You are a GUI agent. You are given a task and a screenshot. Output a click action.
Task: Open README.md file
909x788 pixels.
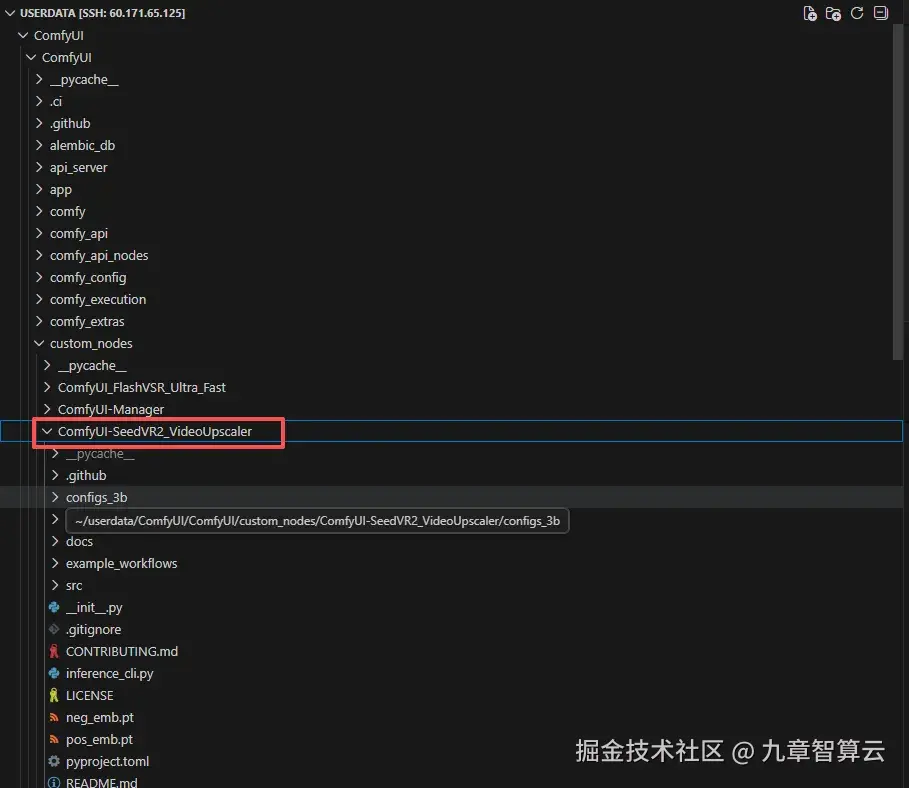pyautogui.click(x=101, y=782)
